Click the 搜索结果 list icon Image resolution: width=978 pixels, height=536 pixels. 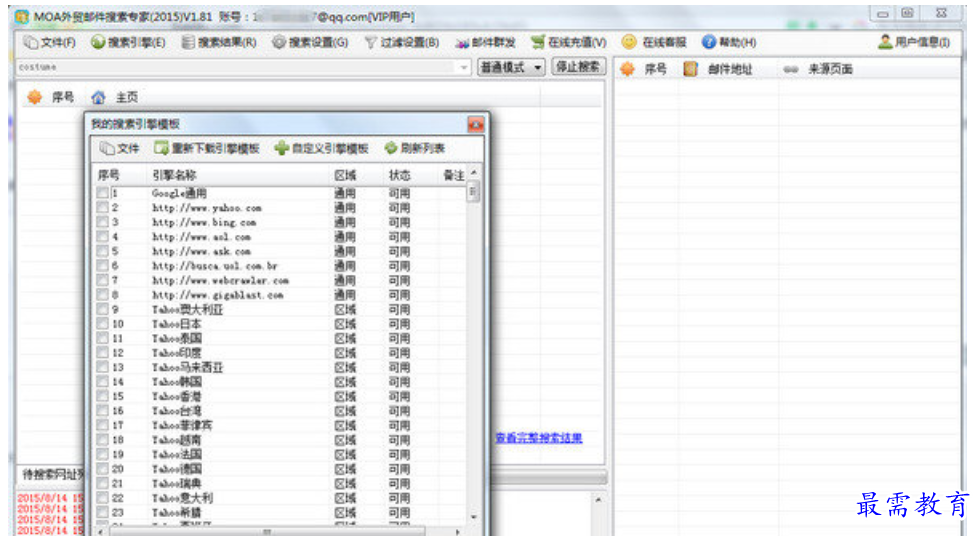pyautogui.click(x=188, y=42)
